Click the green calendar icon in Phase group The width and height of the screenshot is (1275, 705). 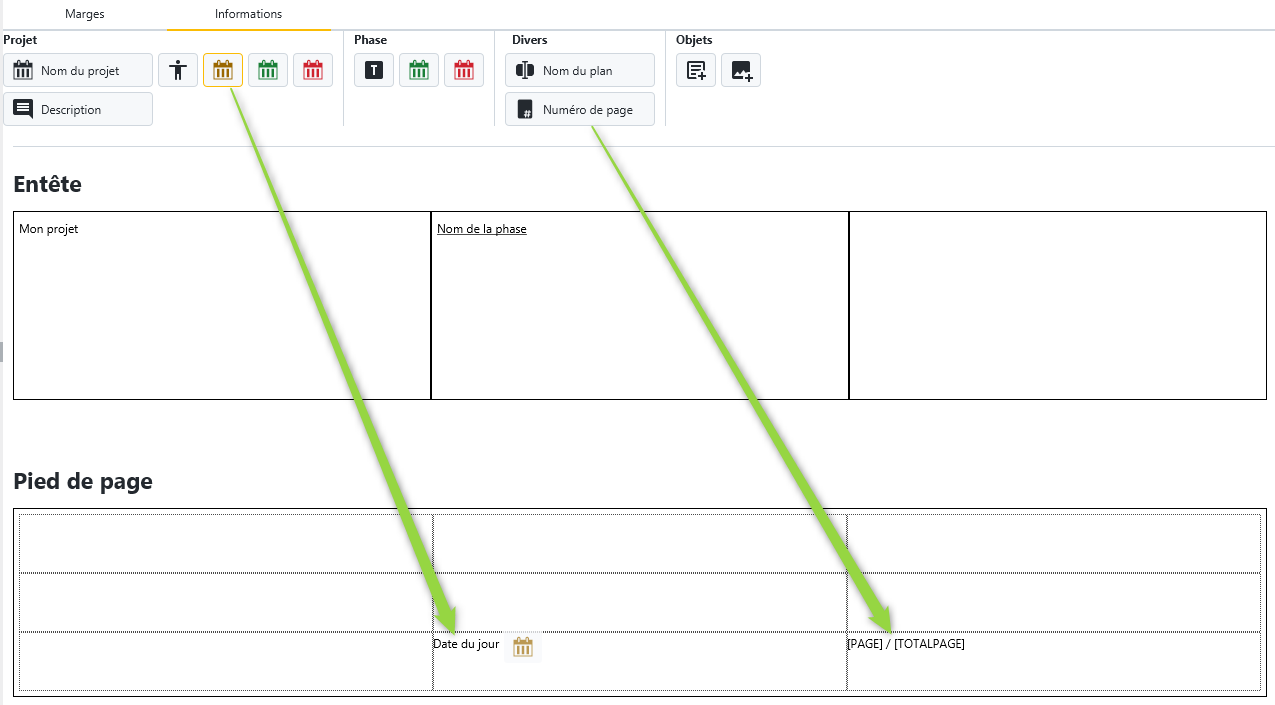coord(419,70)
